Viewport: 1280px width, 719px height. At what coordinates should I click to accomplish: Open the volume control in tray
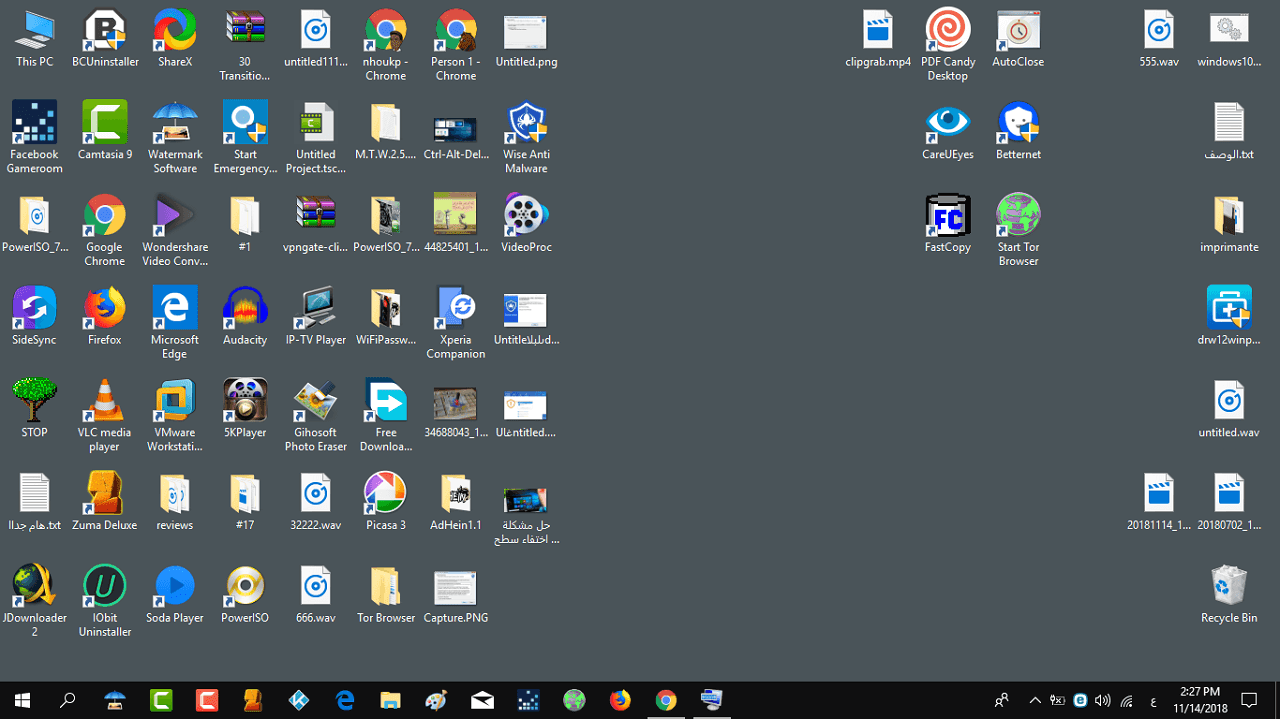[1103, 700]
